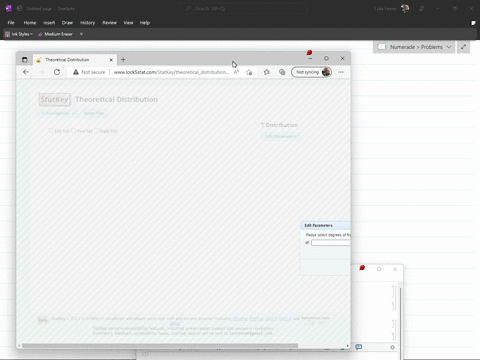Click the Not secure warning badge

point(89,72)
